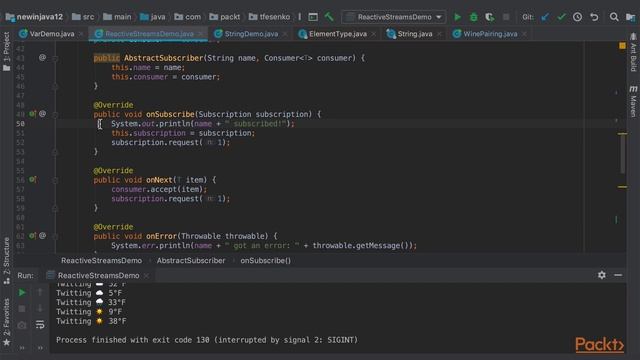
Task: Click the com package breadcrumb
Action: (x=187, y=17)
